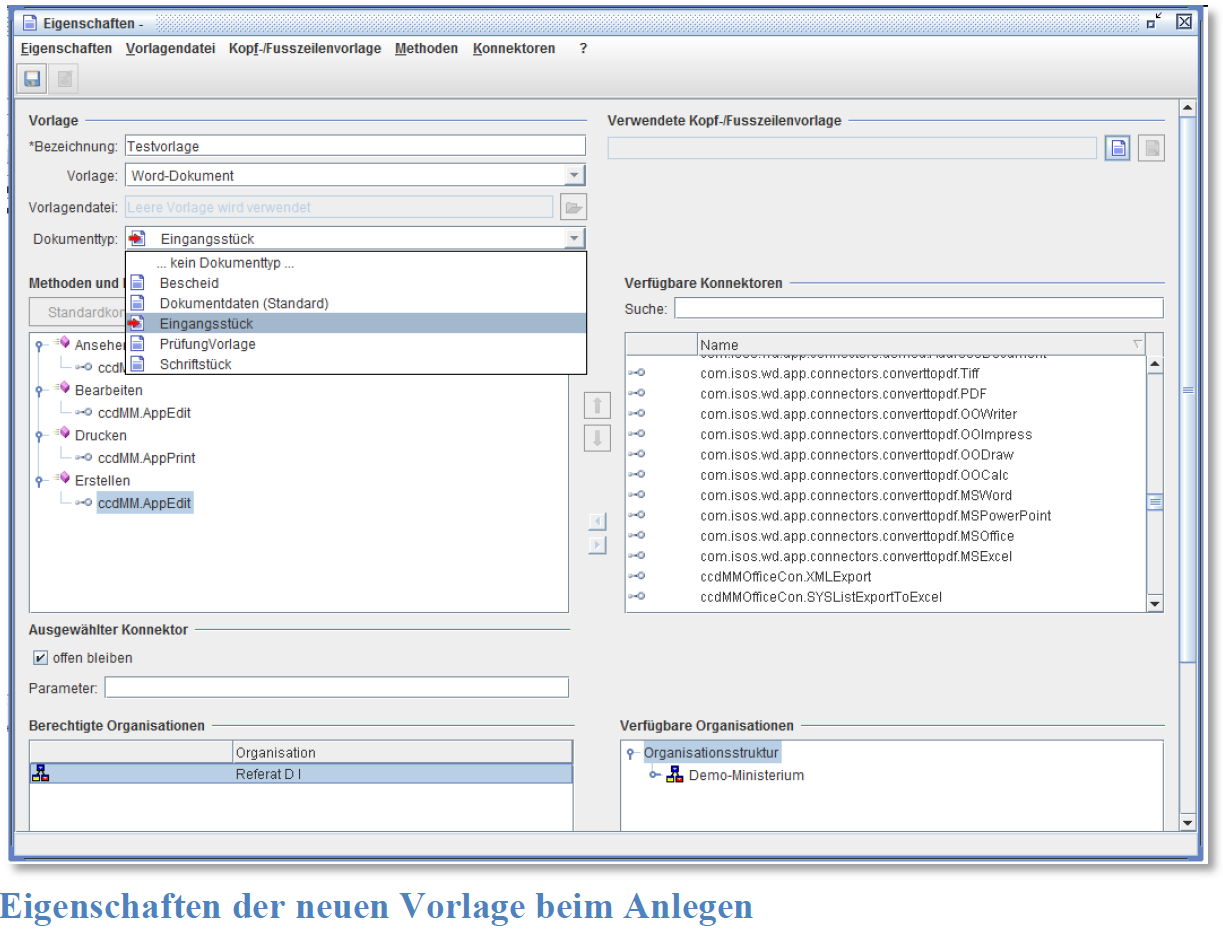
Task: Select the converttopdf.OOCalc connector row
Action: (x=885, y=474)
